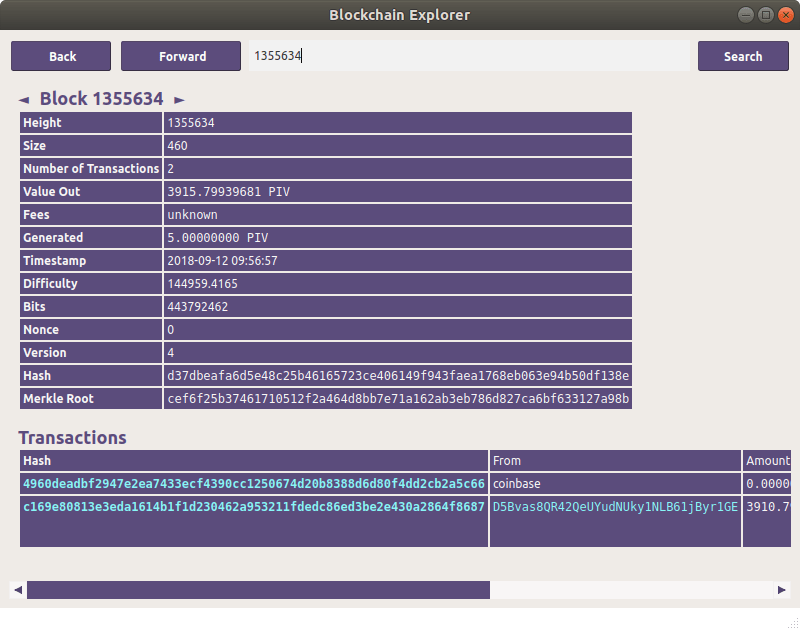Click horizontal scrollbar right arrow

782,590
